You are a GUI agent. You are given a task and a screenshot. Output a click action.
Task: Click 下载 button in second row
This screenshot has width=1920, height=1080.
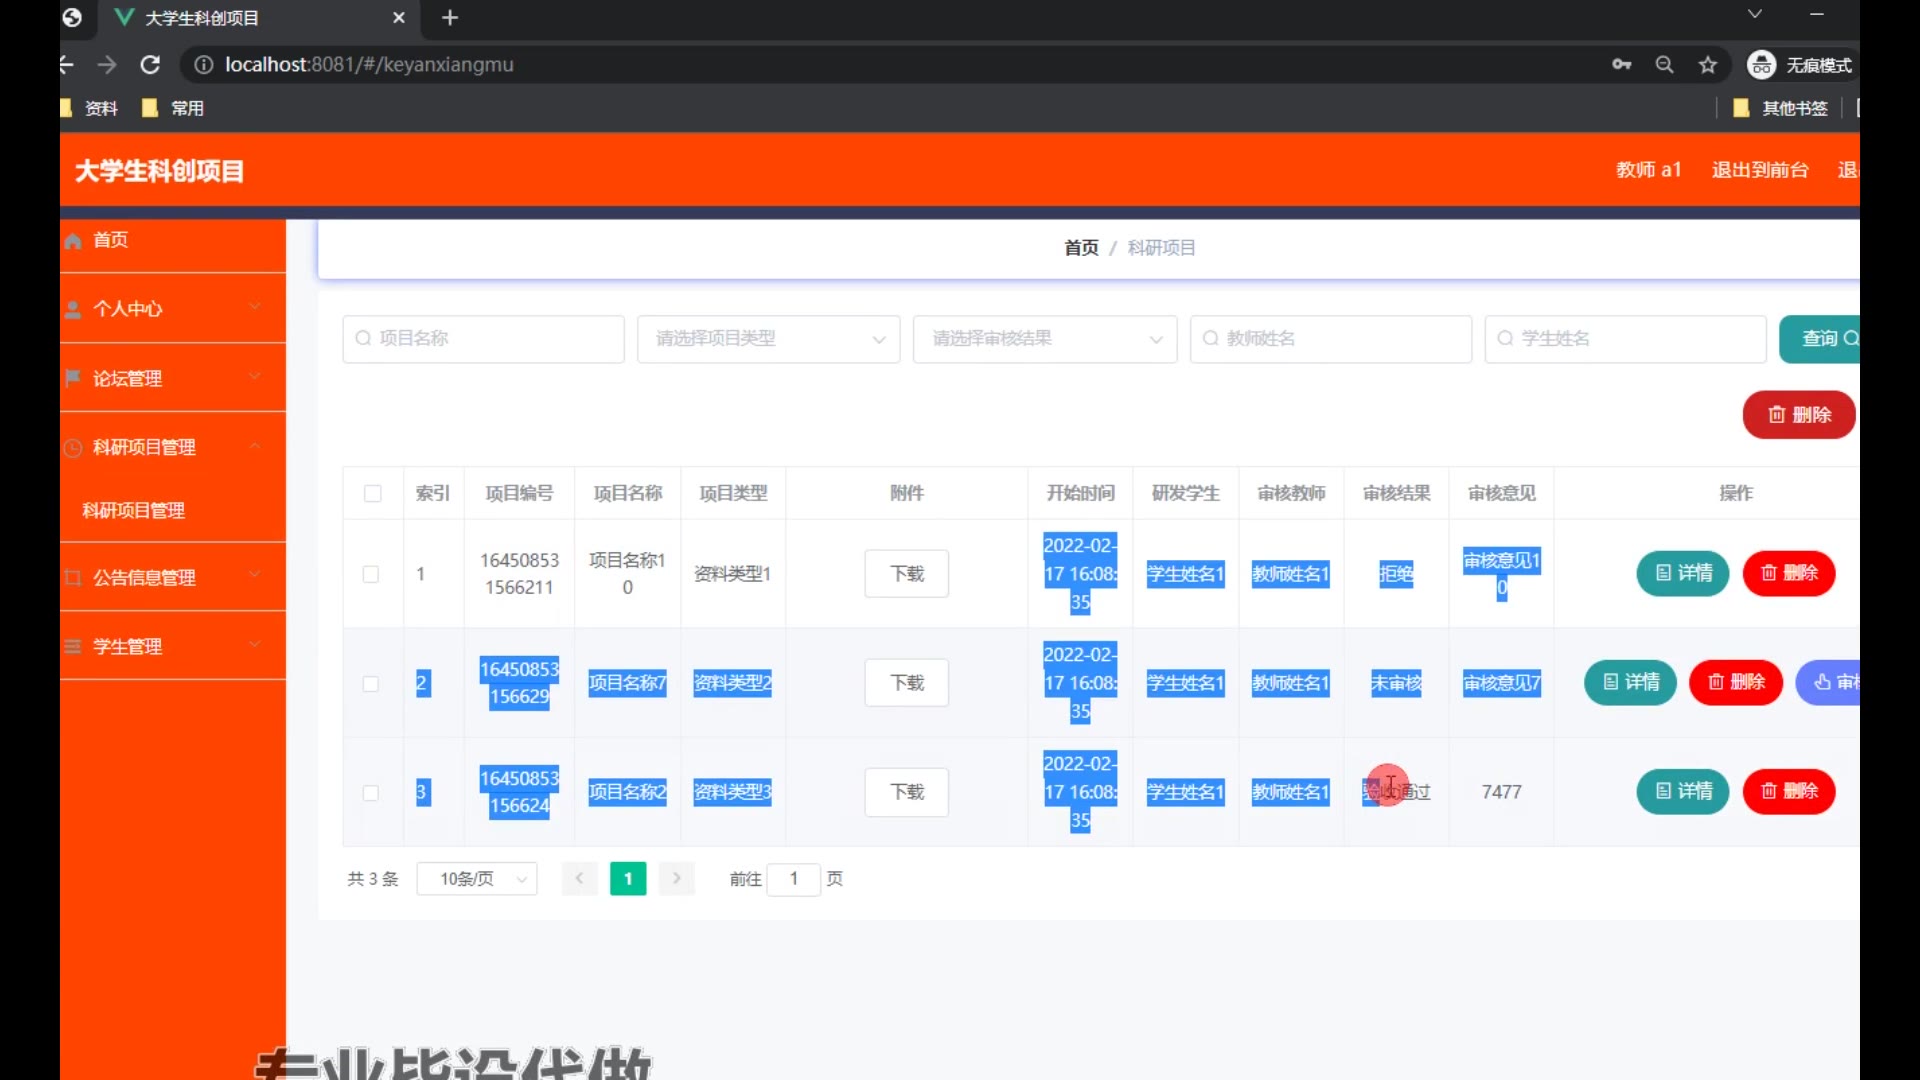pos(906,683)
